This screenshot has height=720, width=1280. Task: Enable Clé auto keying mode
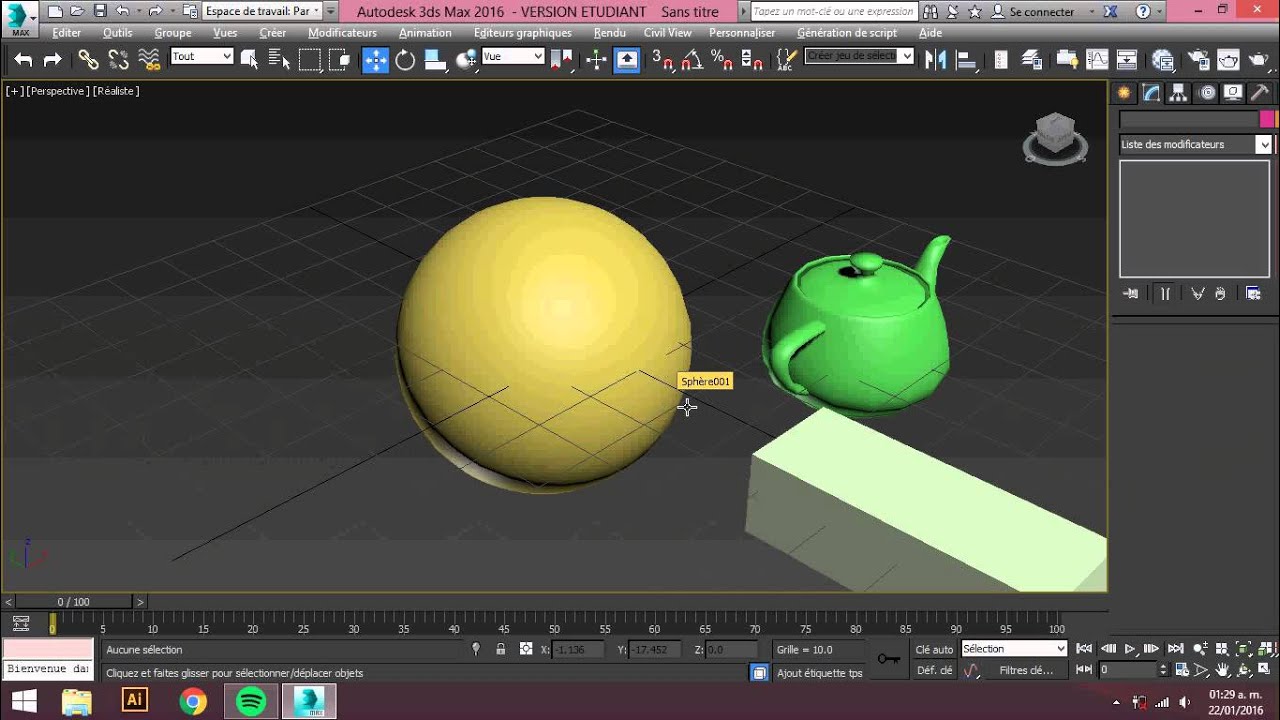pyautogui.click(x=935, y=649)
